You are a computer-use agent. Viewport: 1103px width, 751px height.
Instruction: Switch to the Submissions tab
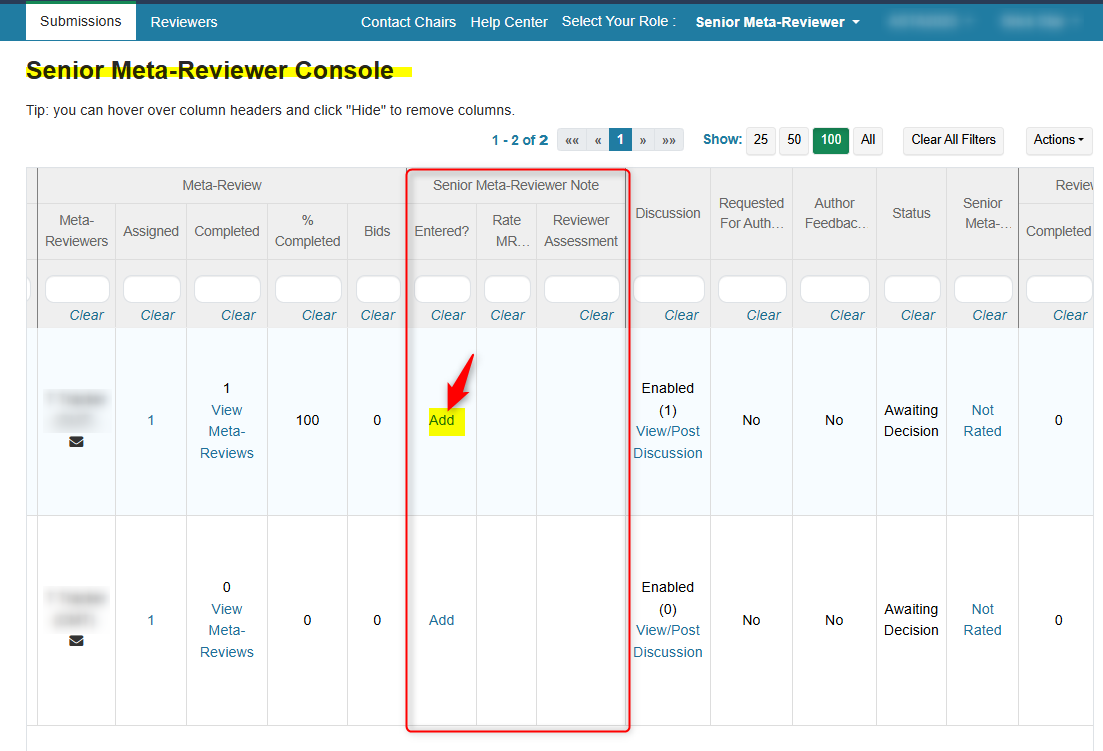(81, 21)
